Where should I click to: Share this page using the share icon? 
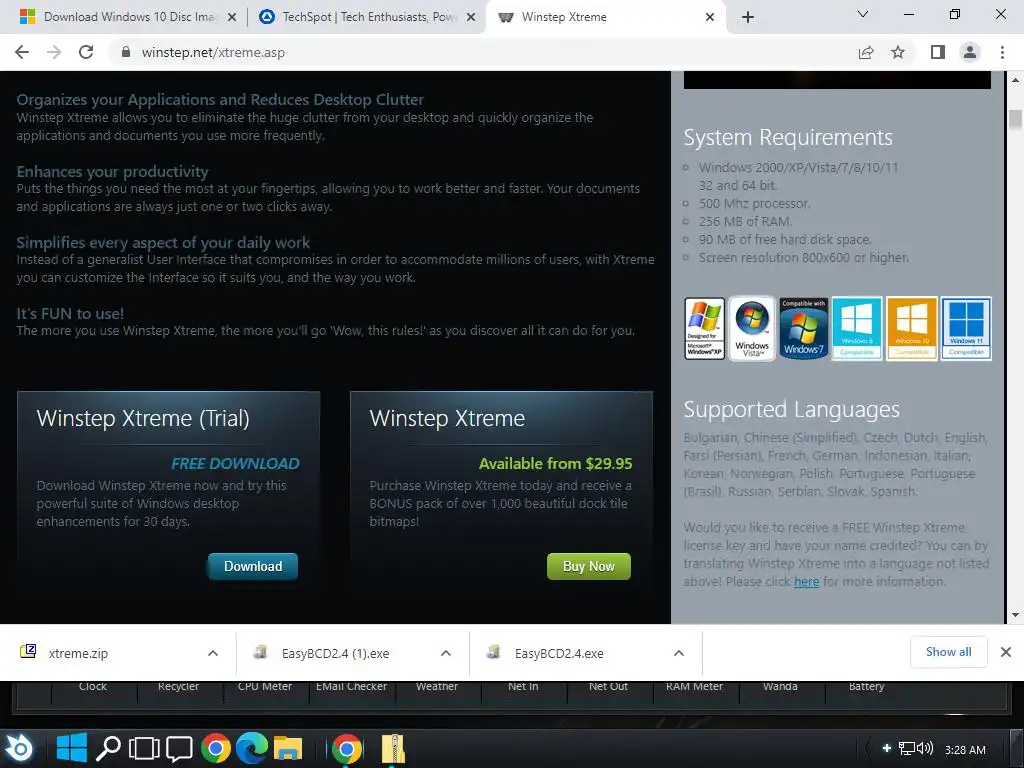click(x=866, y=52)
